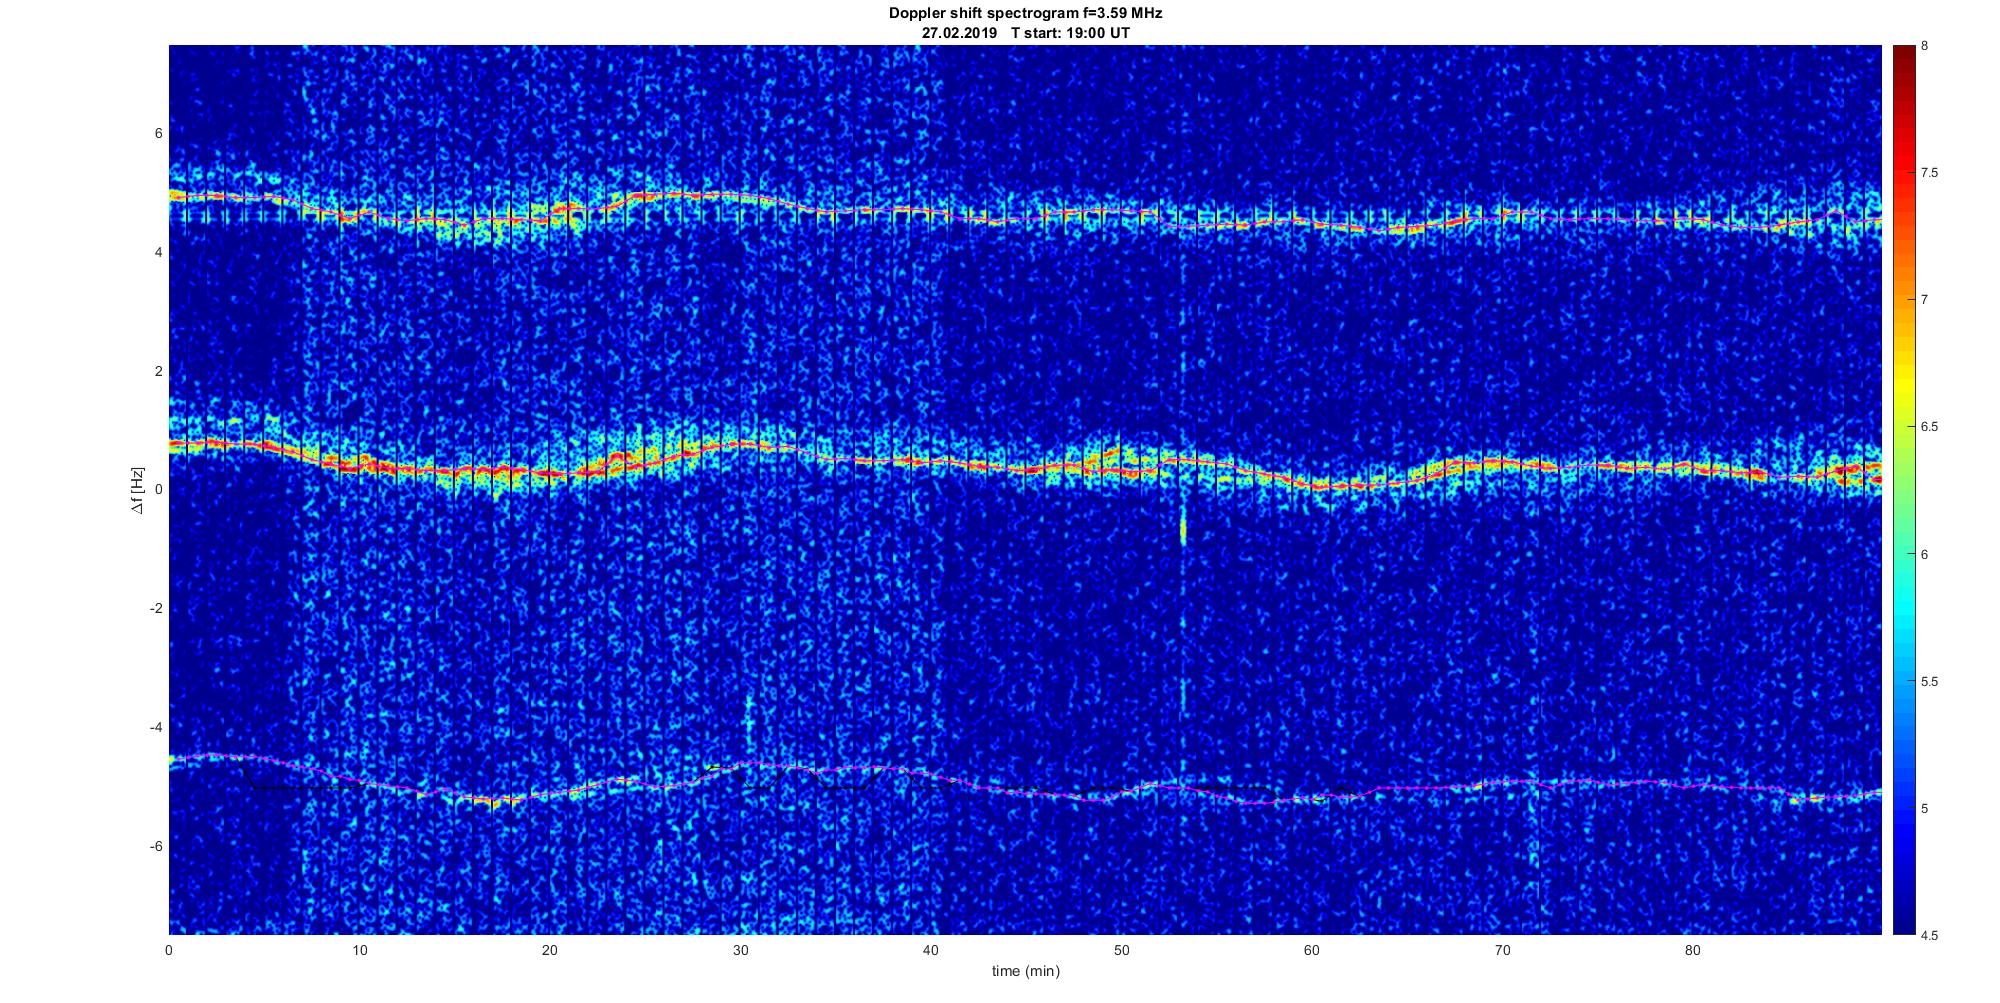Click y-axis tick label '2'
This screenshot has width=2000, height=1003.
pos(159,371)
